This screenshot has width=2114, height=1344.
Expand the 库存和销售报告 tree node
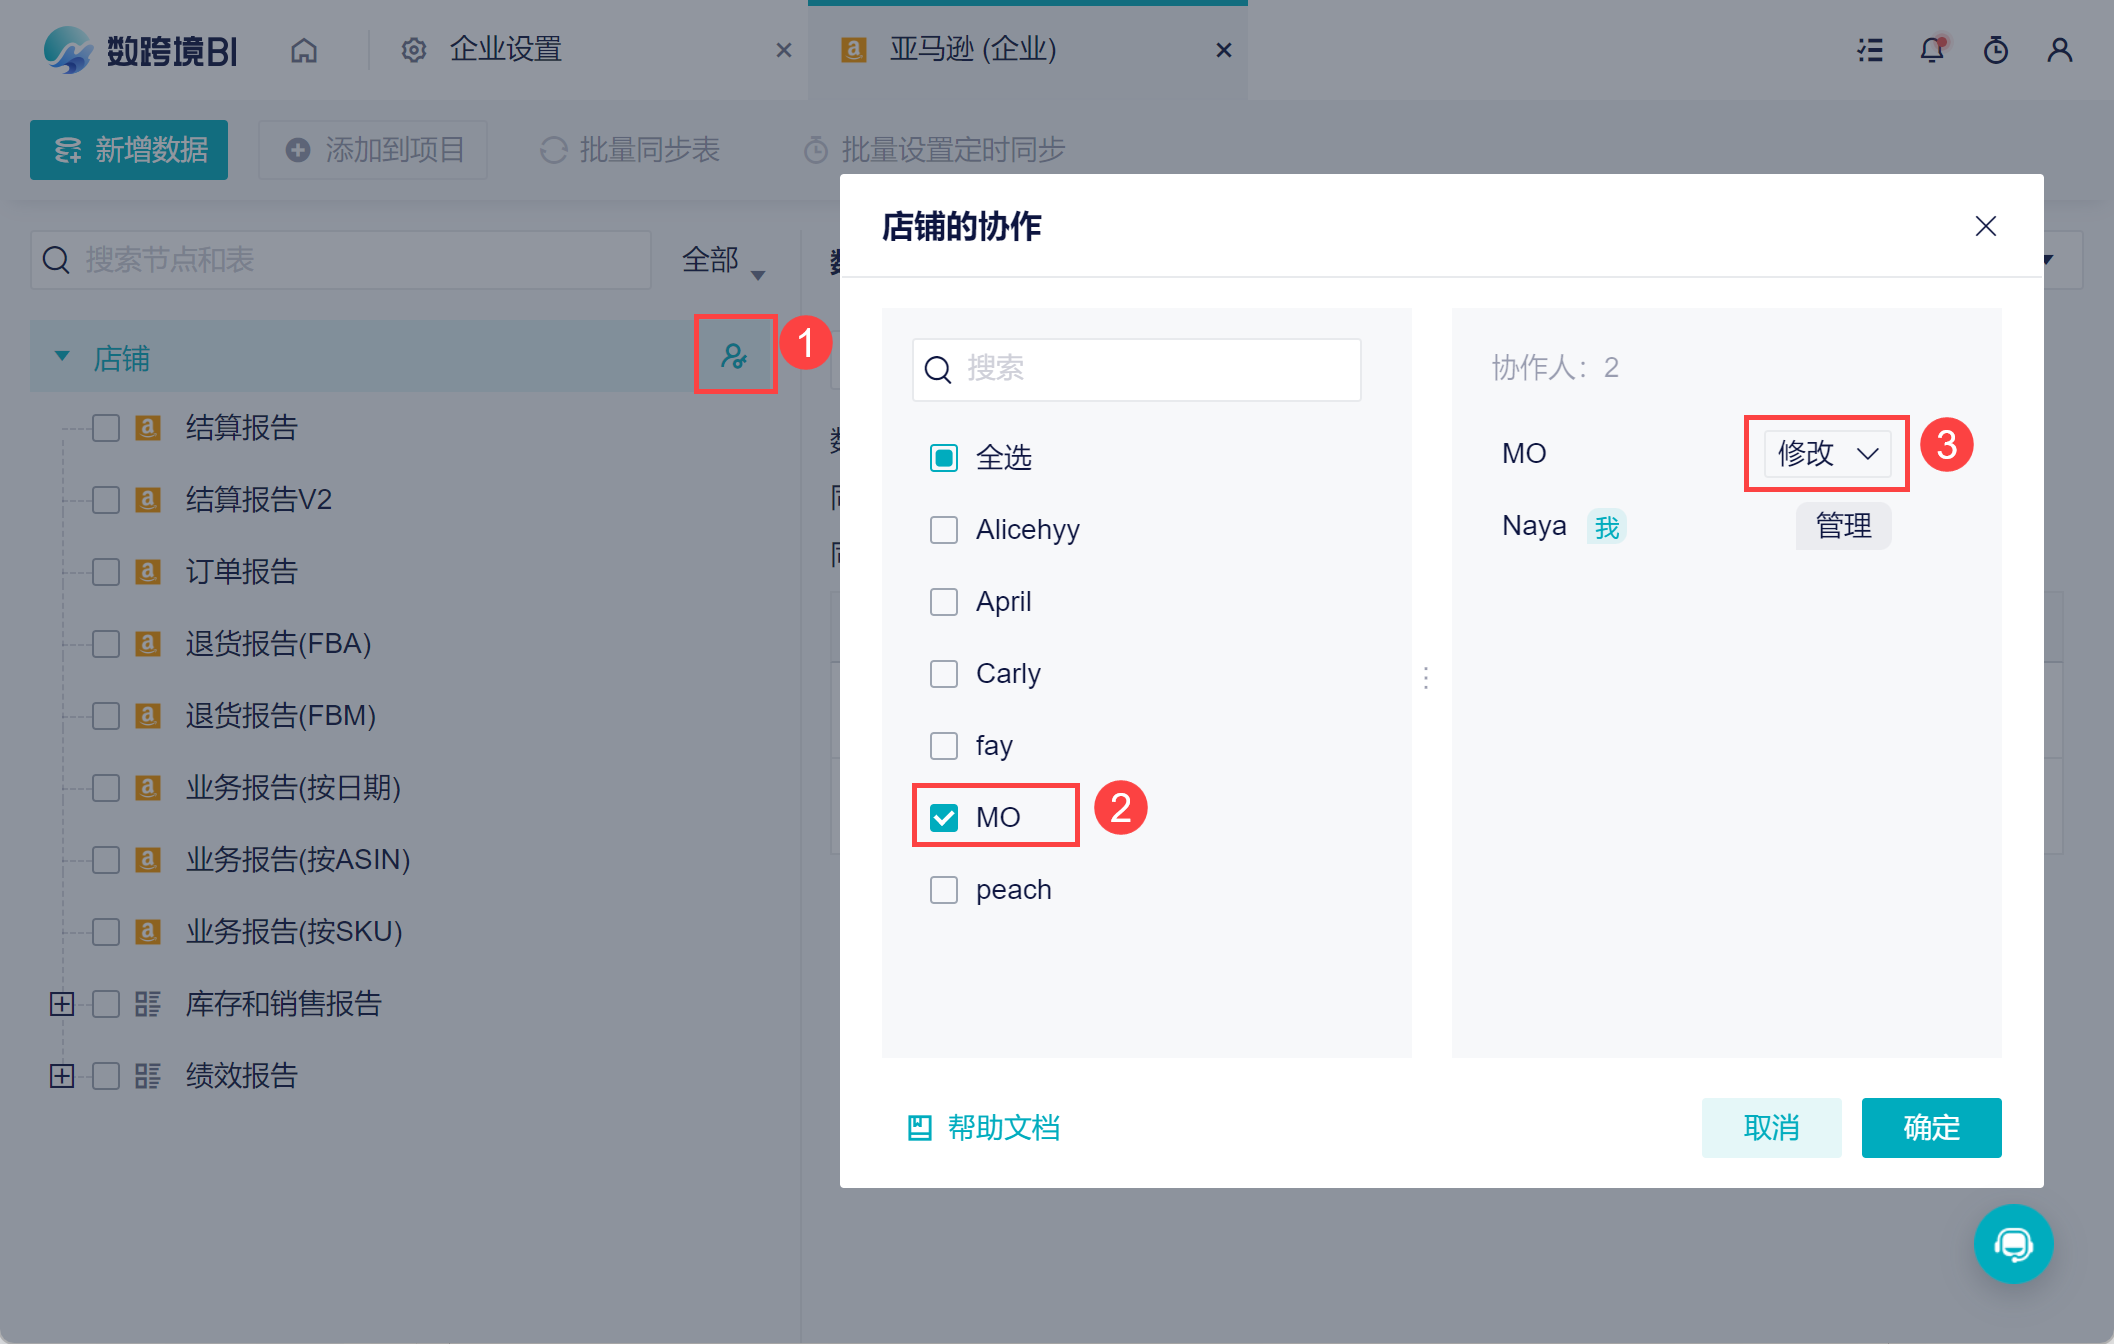(62, 1004)
